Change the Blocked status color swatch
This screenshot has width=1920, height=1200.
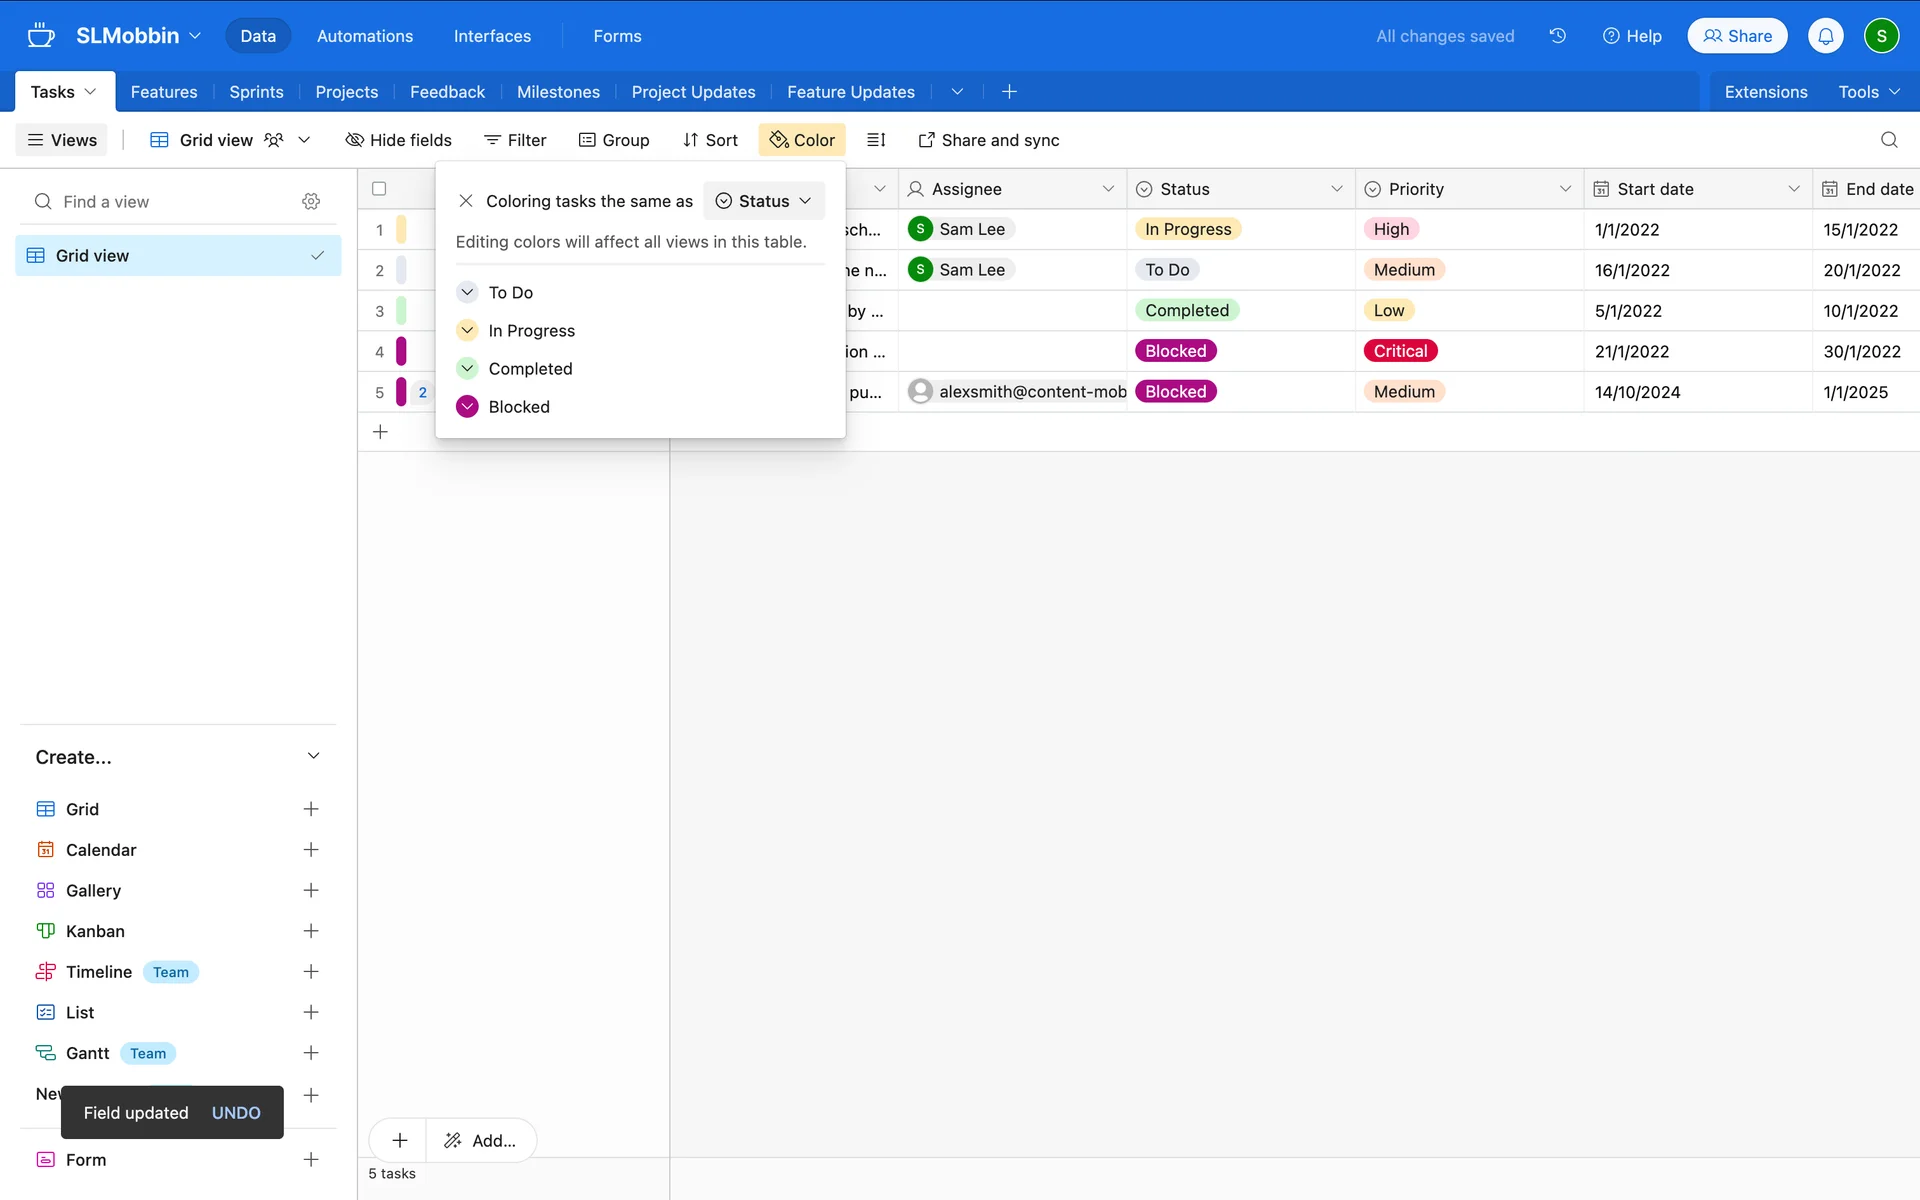point(467,407)
